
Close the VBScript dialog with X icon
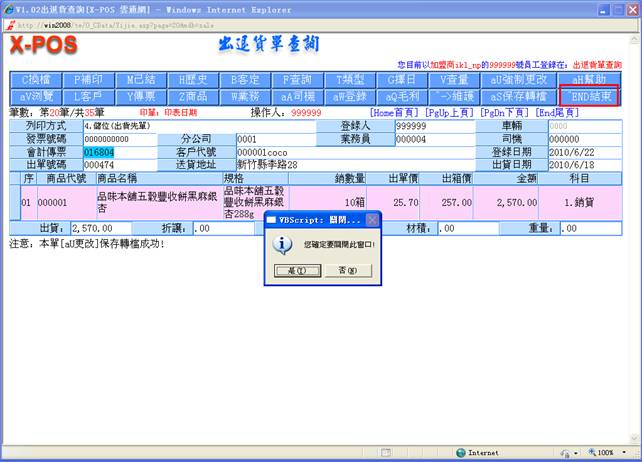[x=372, y=219]
